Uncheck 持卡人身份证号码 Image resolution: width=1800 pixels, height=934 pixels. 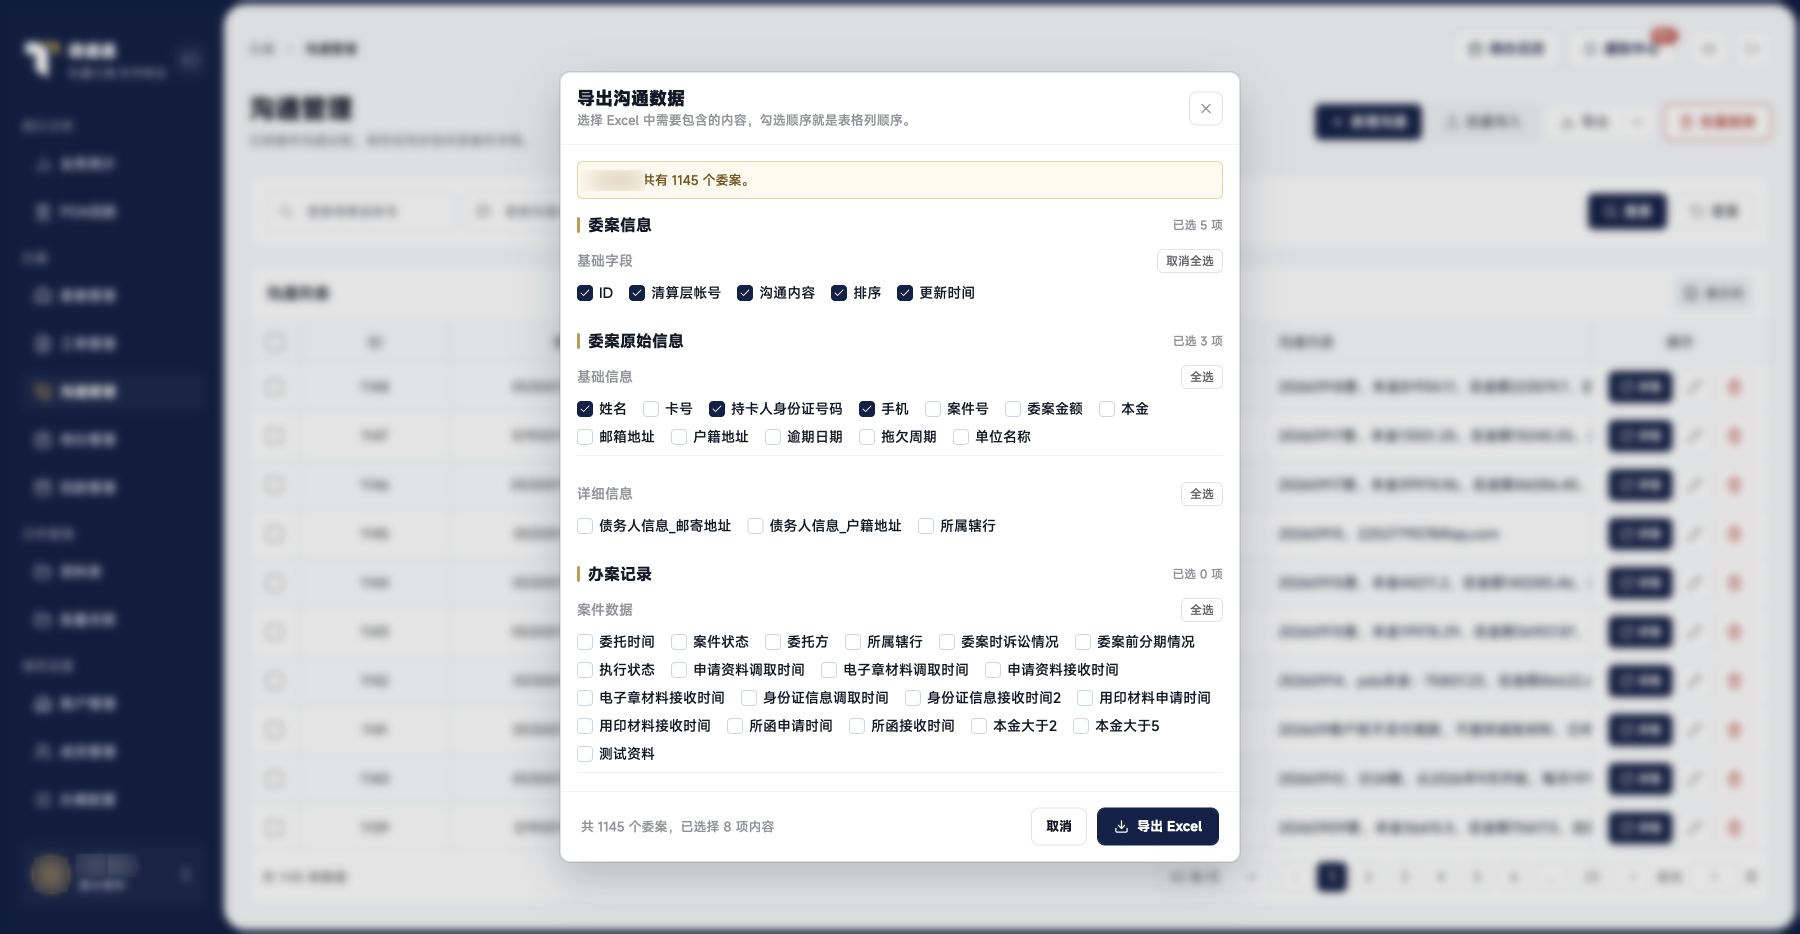(x=717, y=409)
